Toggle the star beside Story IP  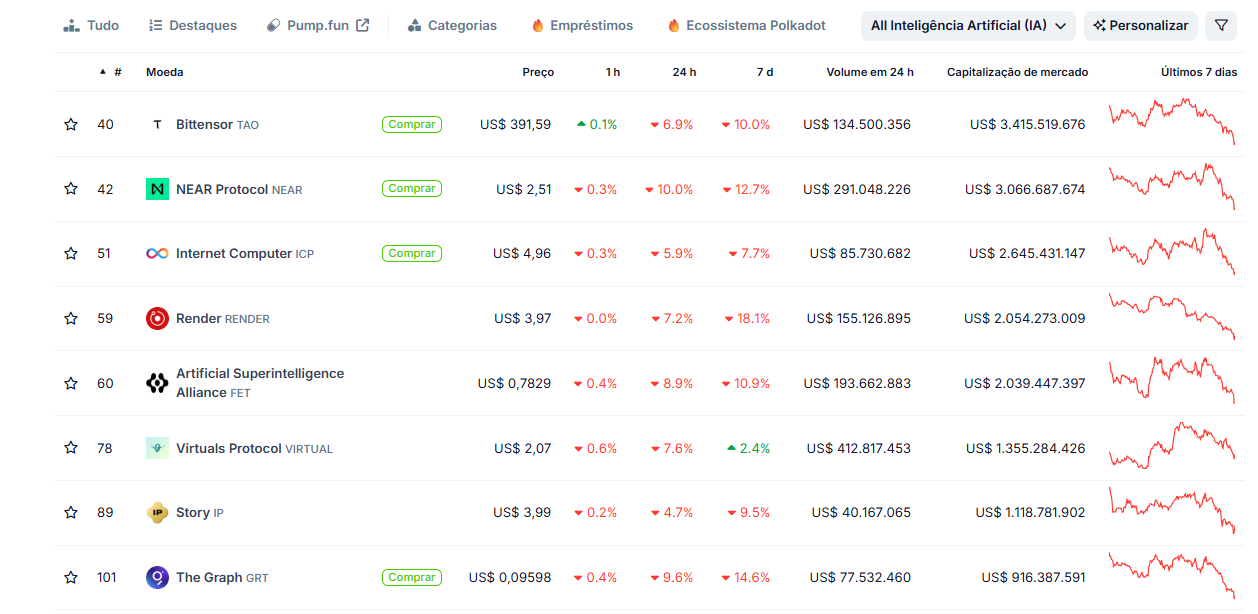(x=71, y=512)
